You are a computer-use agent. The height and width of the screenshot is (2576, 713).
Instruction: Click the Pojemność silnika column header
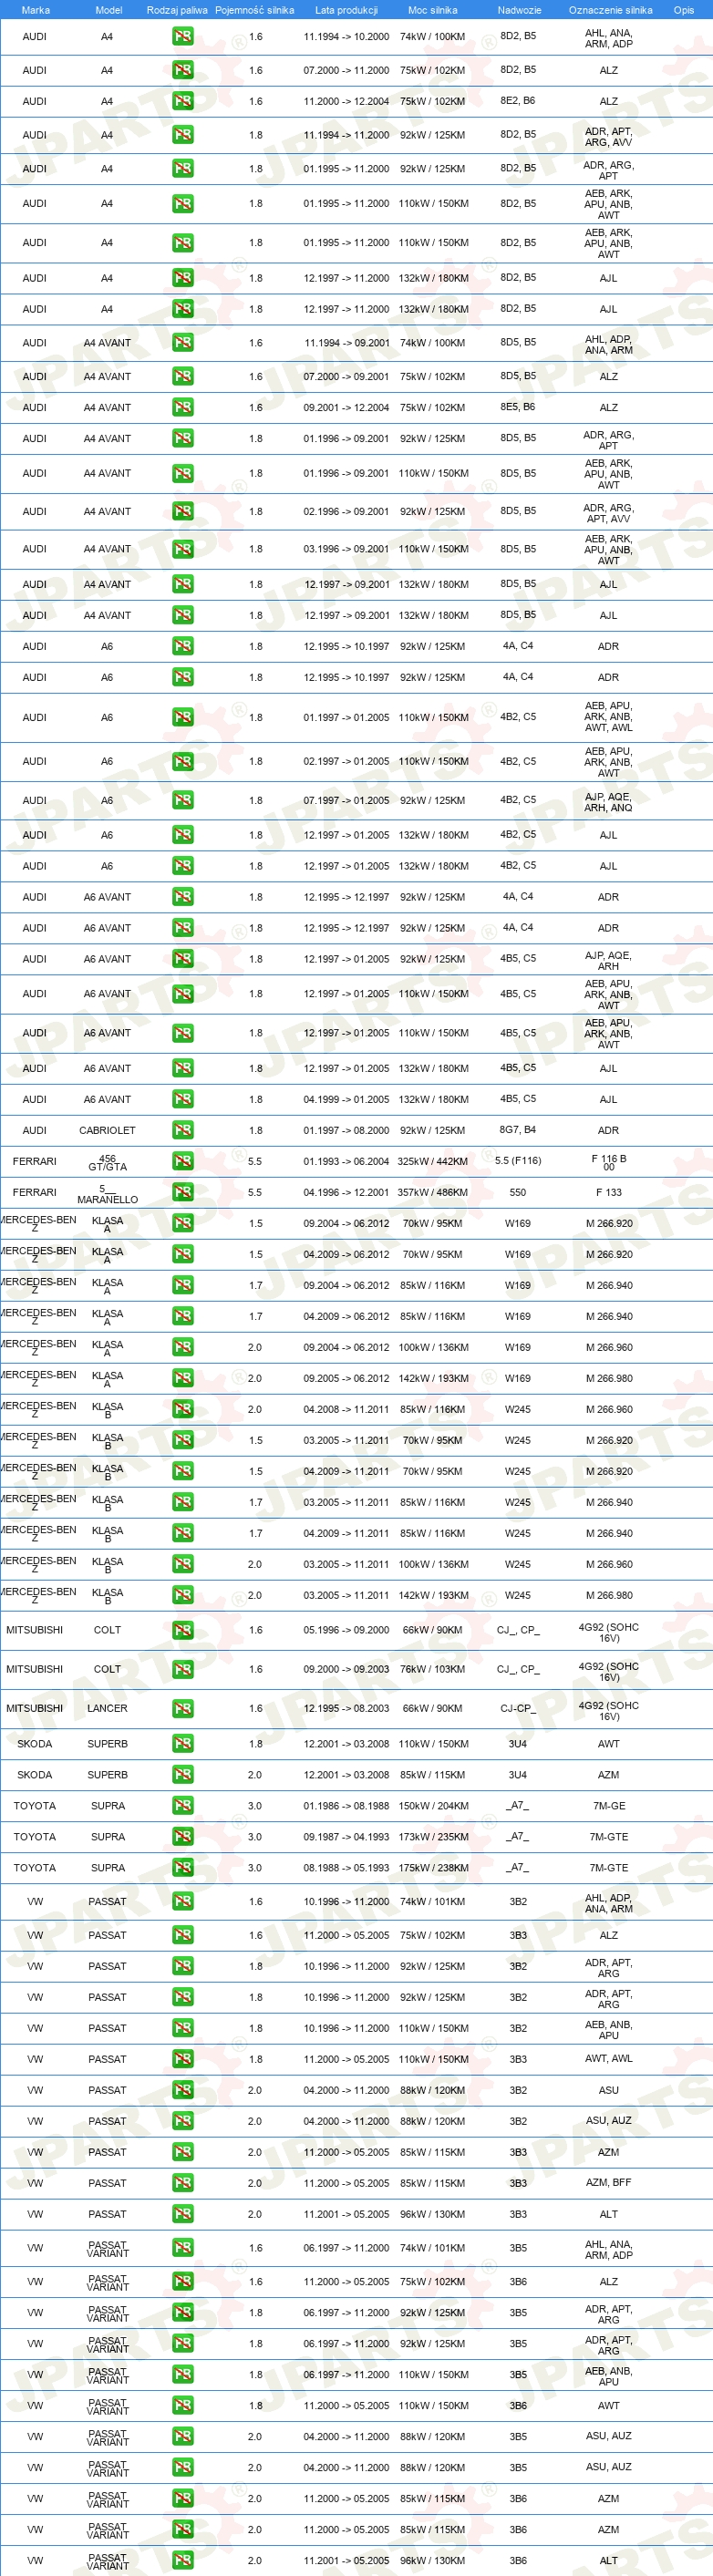255,10
